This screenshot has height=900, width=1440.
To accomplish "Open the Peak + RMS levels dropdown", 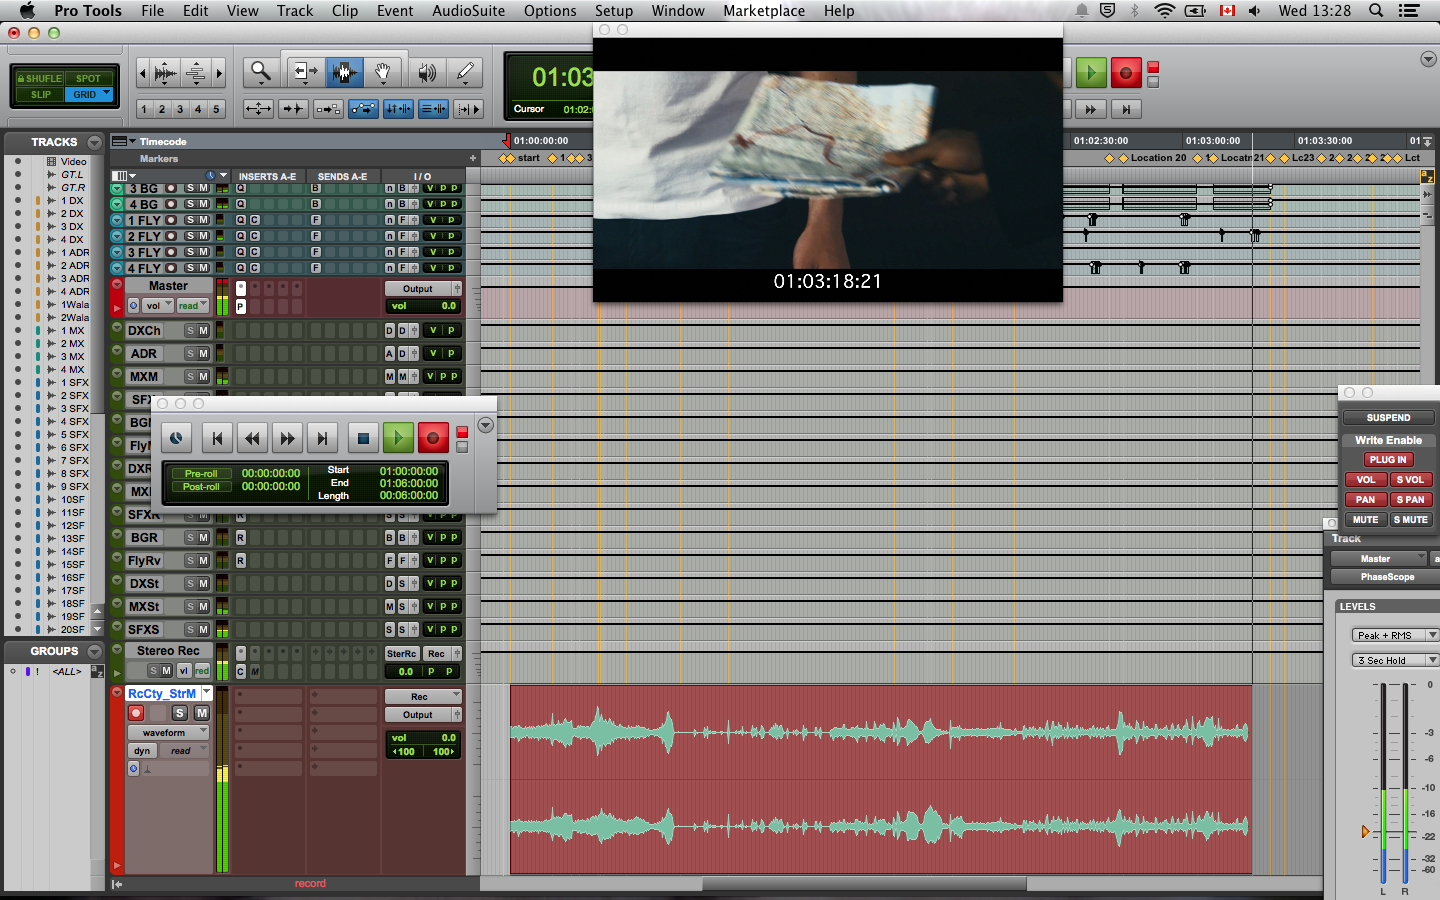I will (1395, 635).
